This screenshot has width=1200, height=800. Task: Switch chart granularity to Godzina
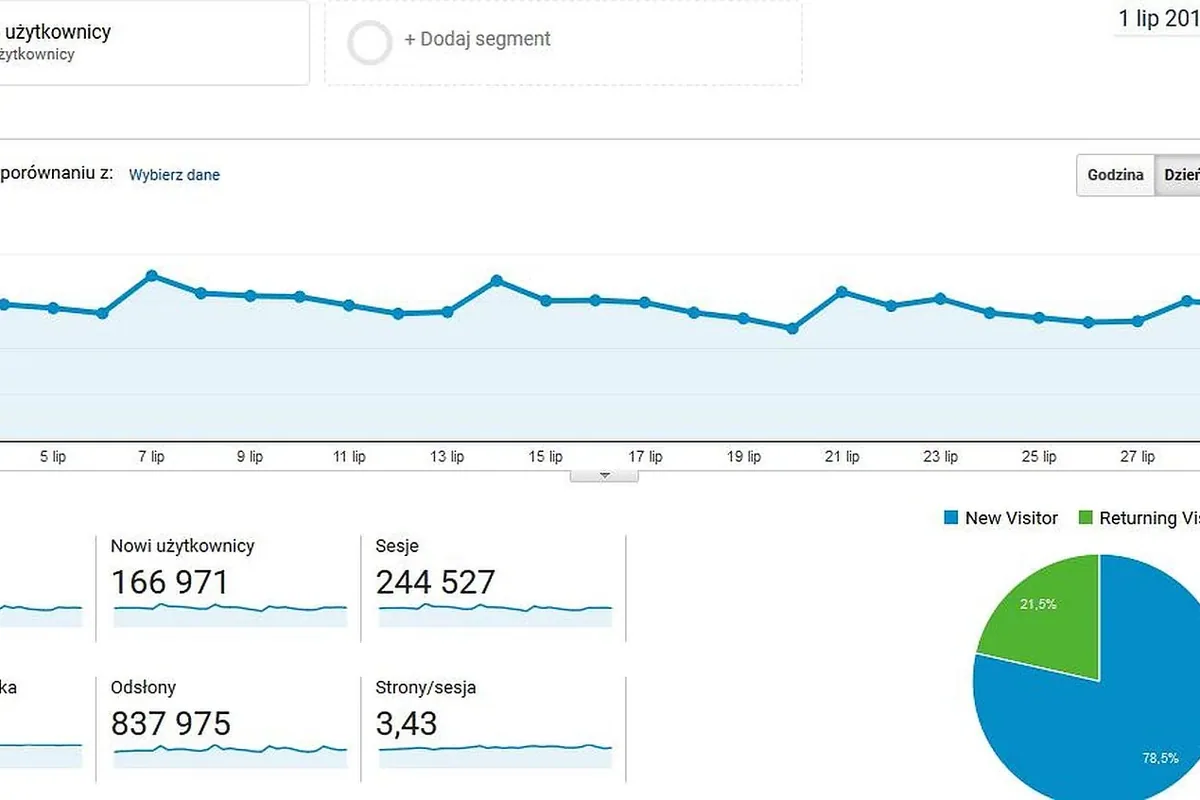click(x=1116, y=175)
